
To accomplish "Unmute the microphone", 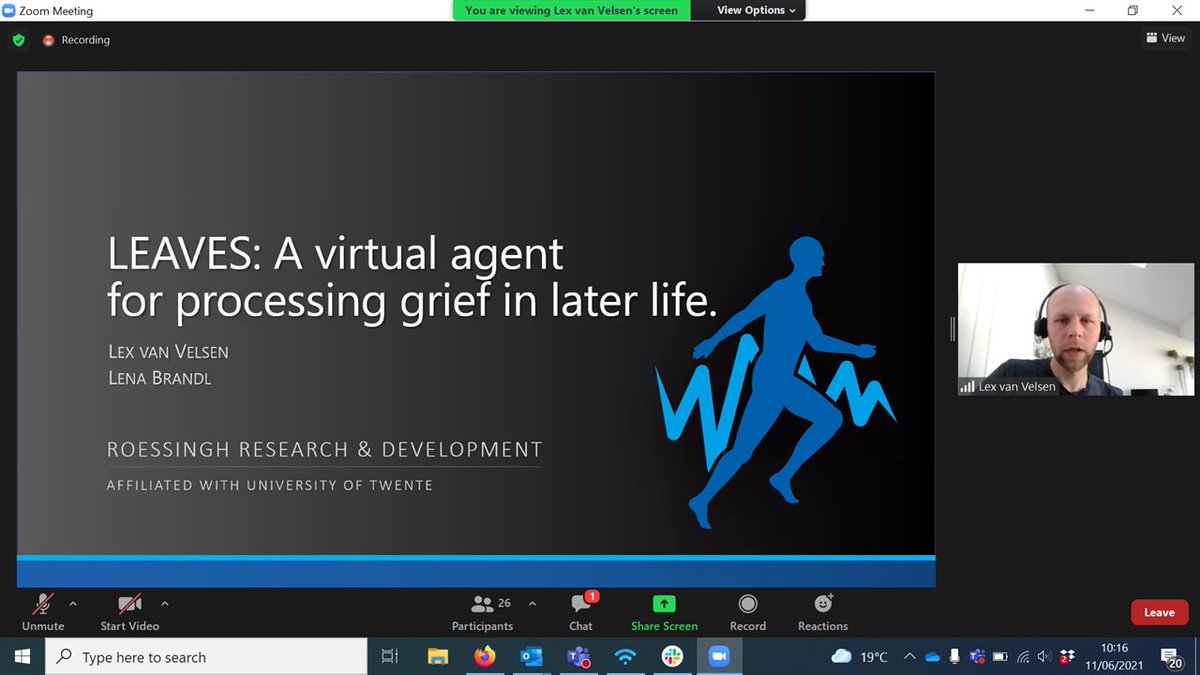I will pos(43,612).
